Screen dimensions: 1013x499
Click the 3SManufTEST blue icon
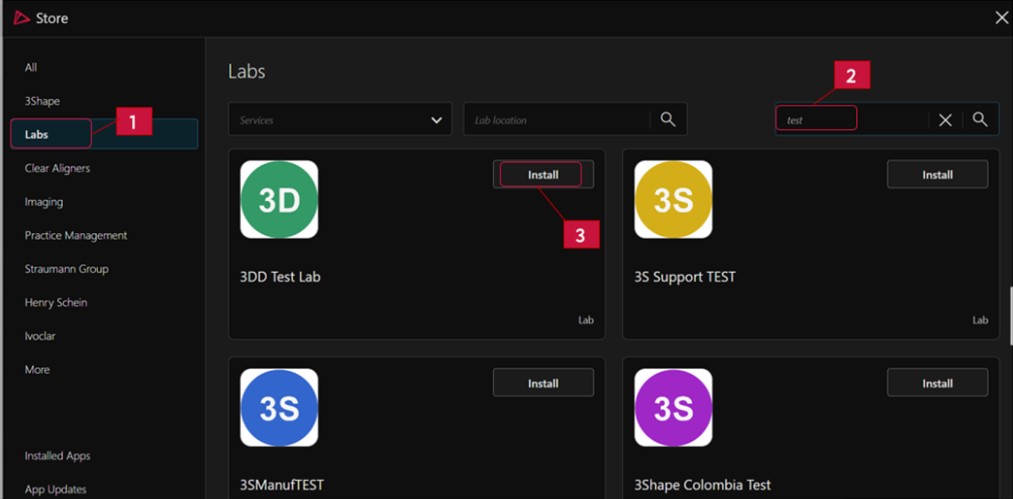279,408
